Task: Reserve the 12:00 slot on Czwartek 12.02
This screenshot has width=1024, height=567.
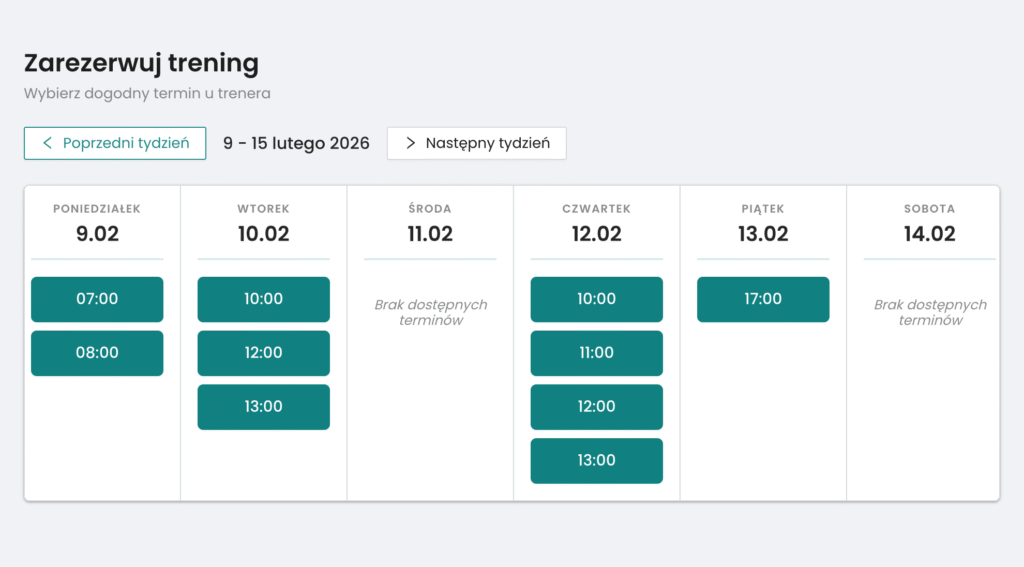Action: tap(596, 407)
